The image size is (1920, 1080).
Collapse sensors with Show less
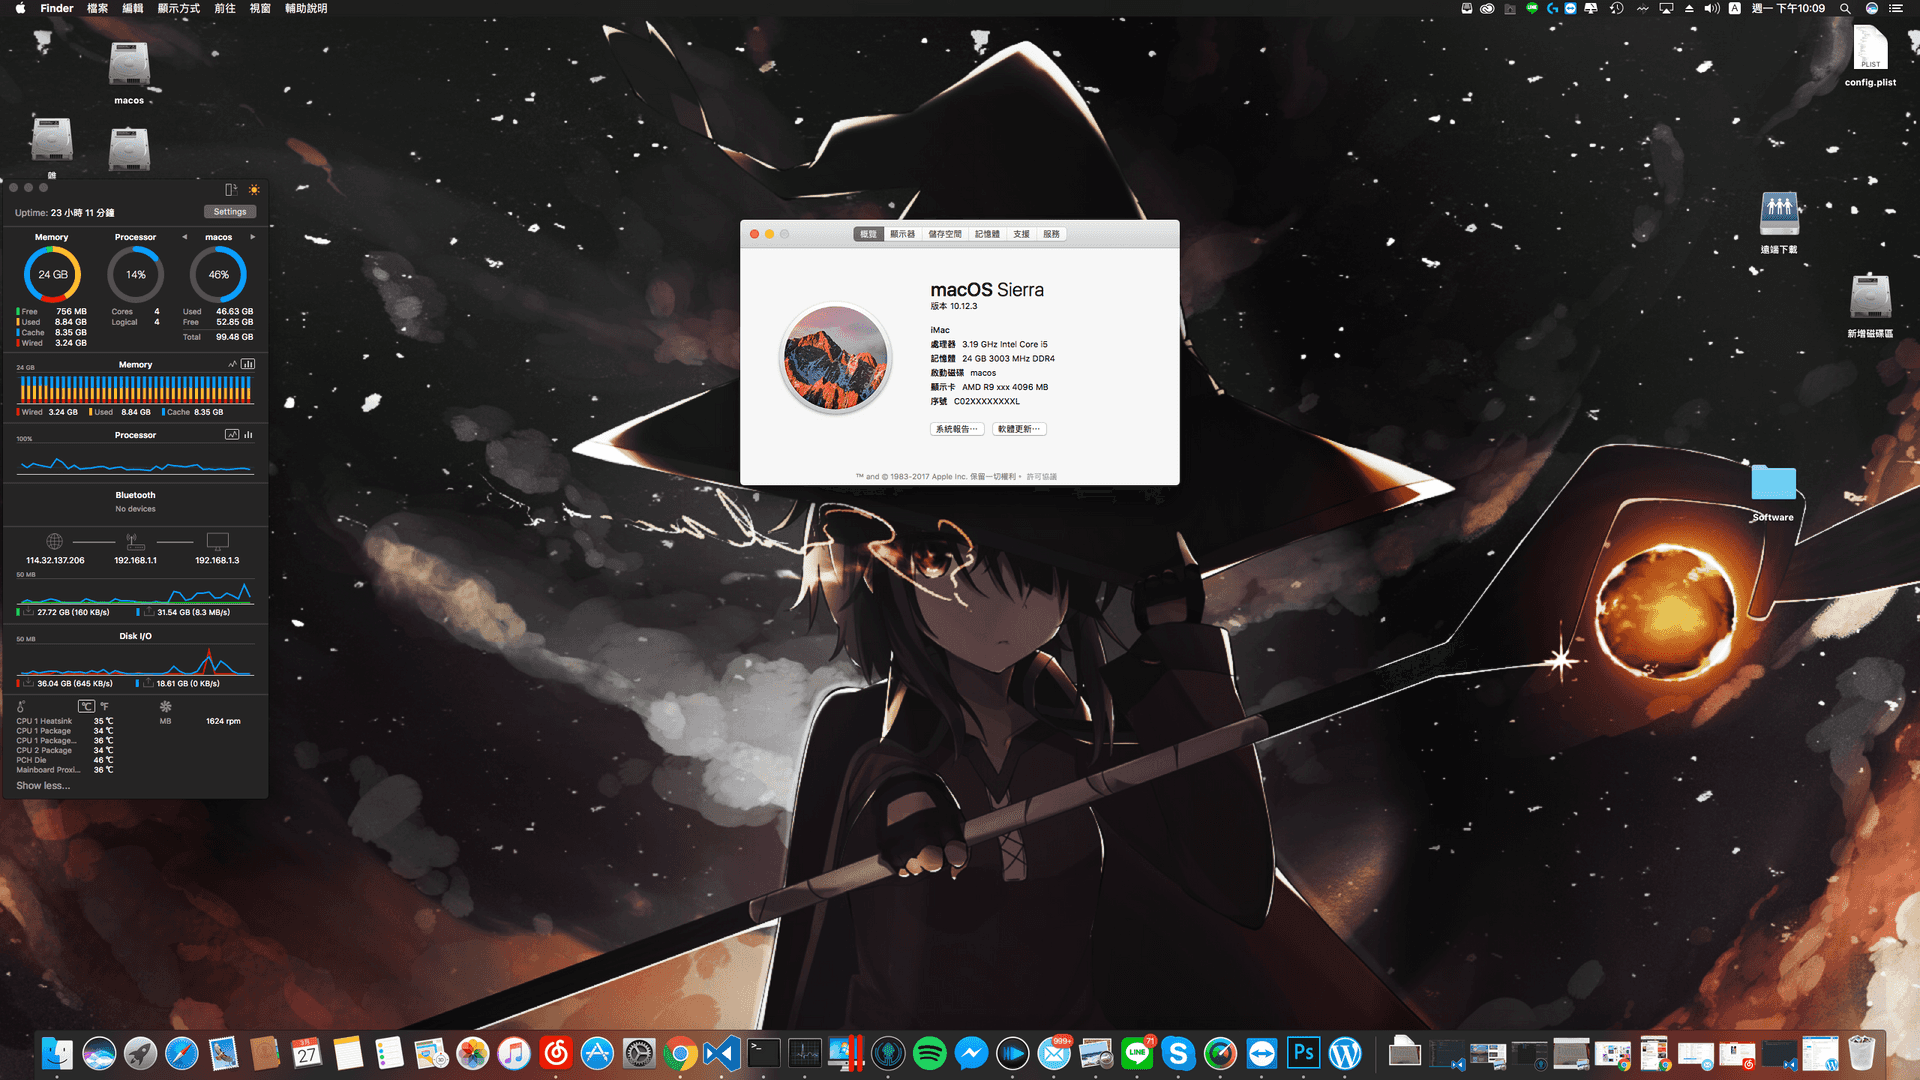click(43, 786)
